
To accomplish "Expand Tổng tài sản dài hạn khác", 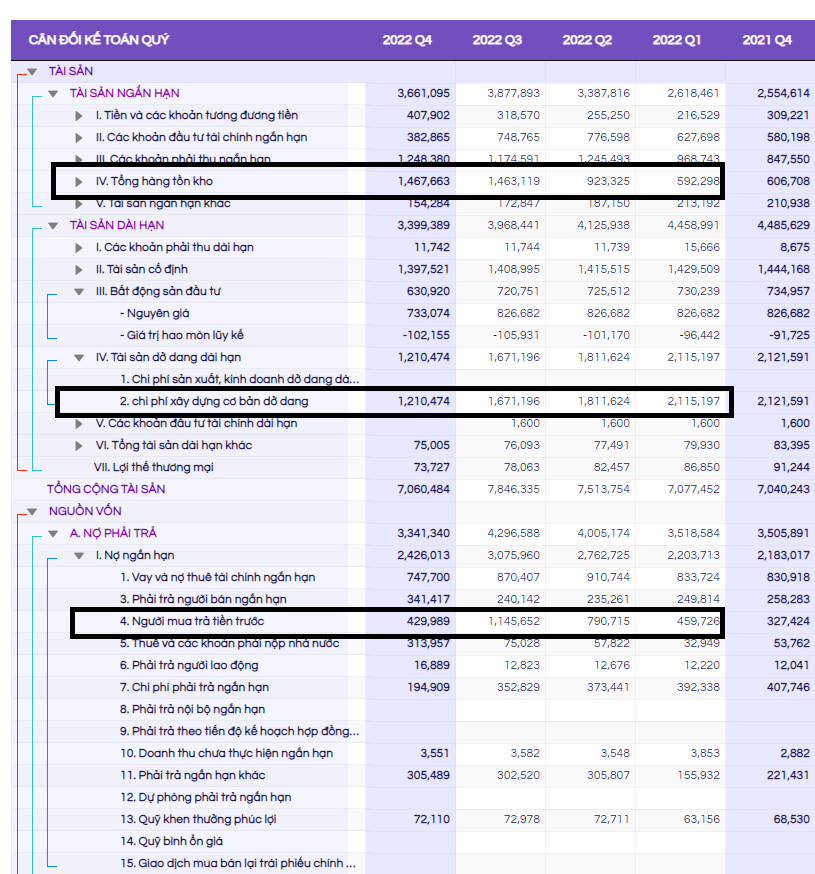I will (79, 446).
